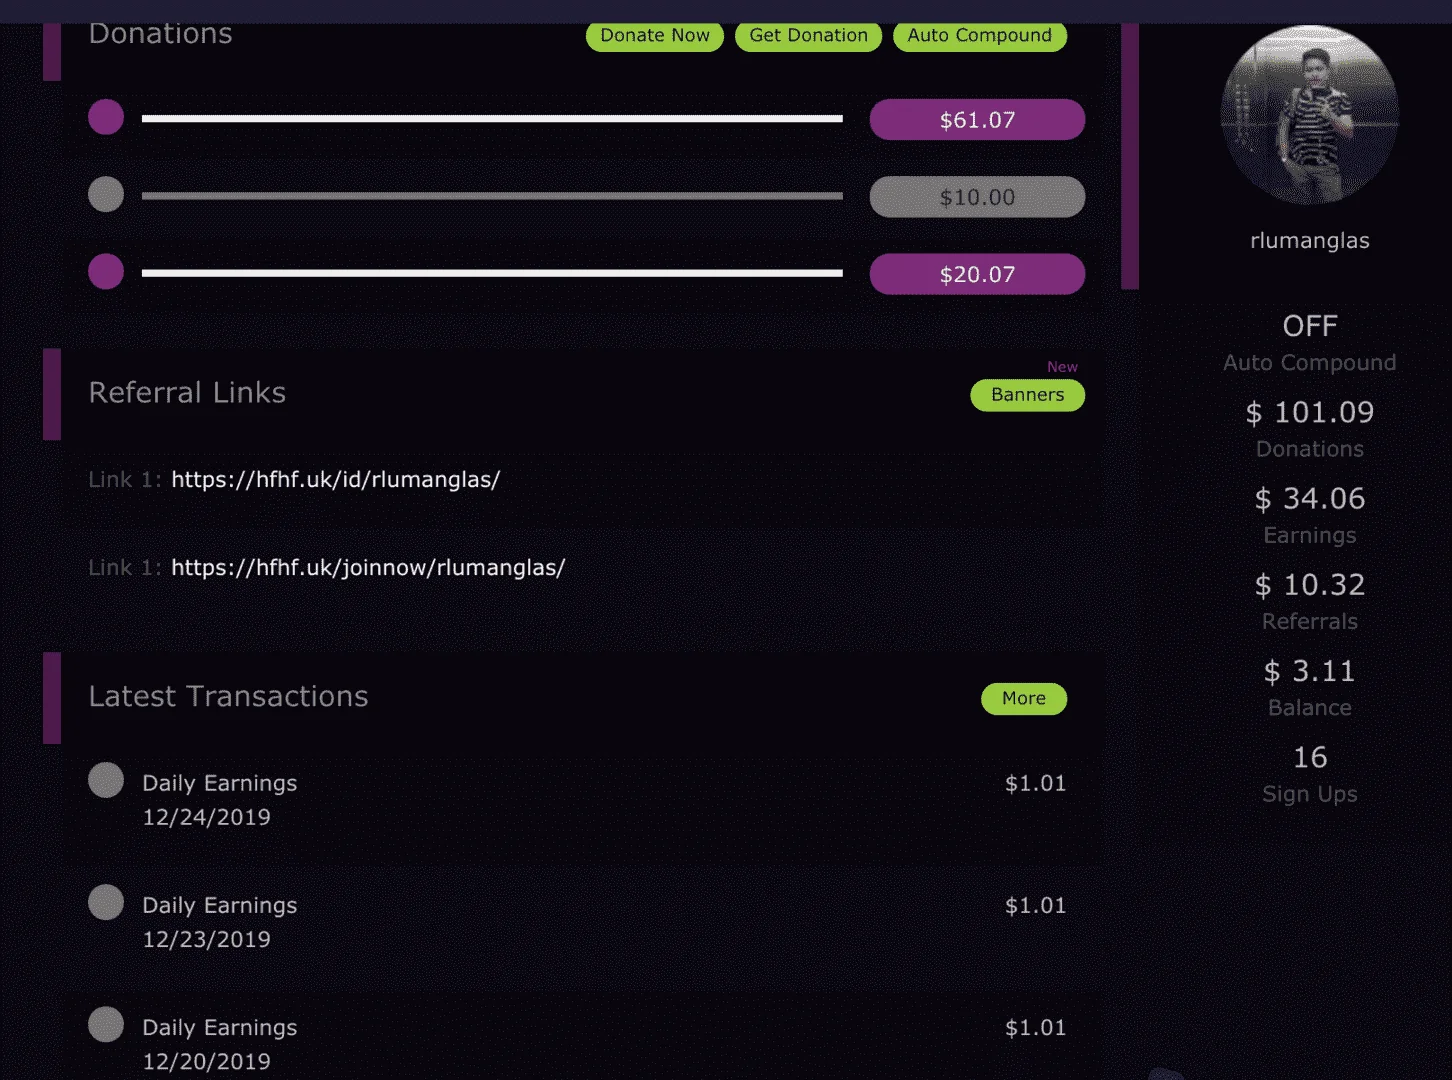The image size is (1452, 1080).
Task: Toggle the OFF Auto Compound status
Action: coord(1309,326)
